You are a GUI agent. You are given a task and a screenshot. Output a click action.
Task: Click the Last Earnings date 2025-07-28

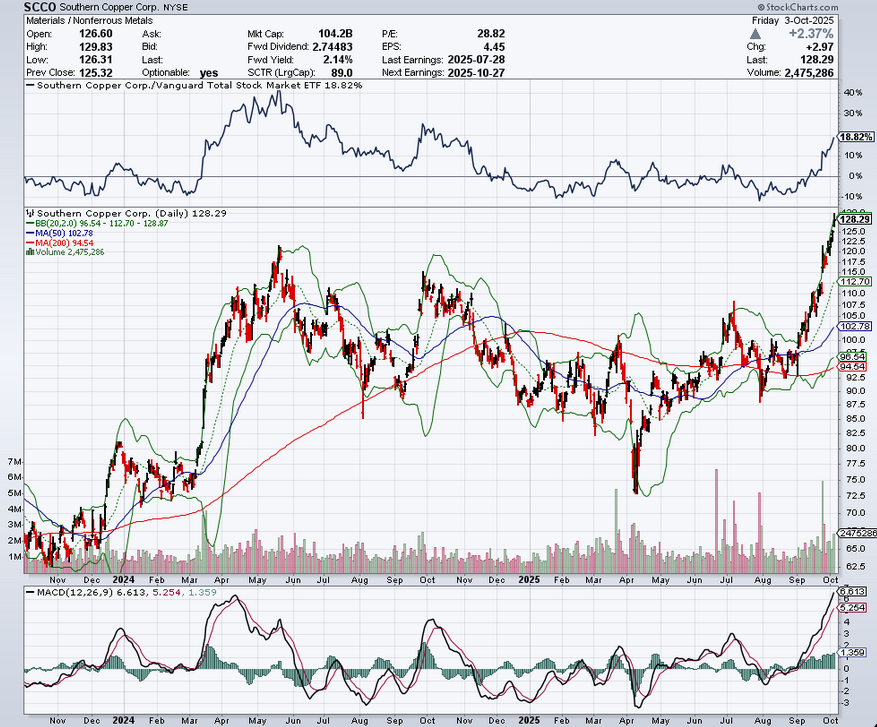tap(476, 60)
